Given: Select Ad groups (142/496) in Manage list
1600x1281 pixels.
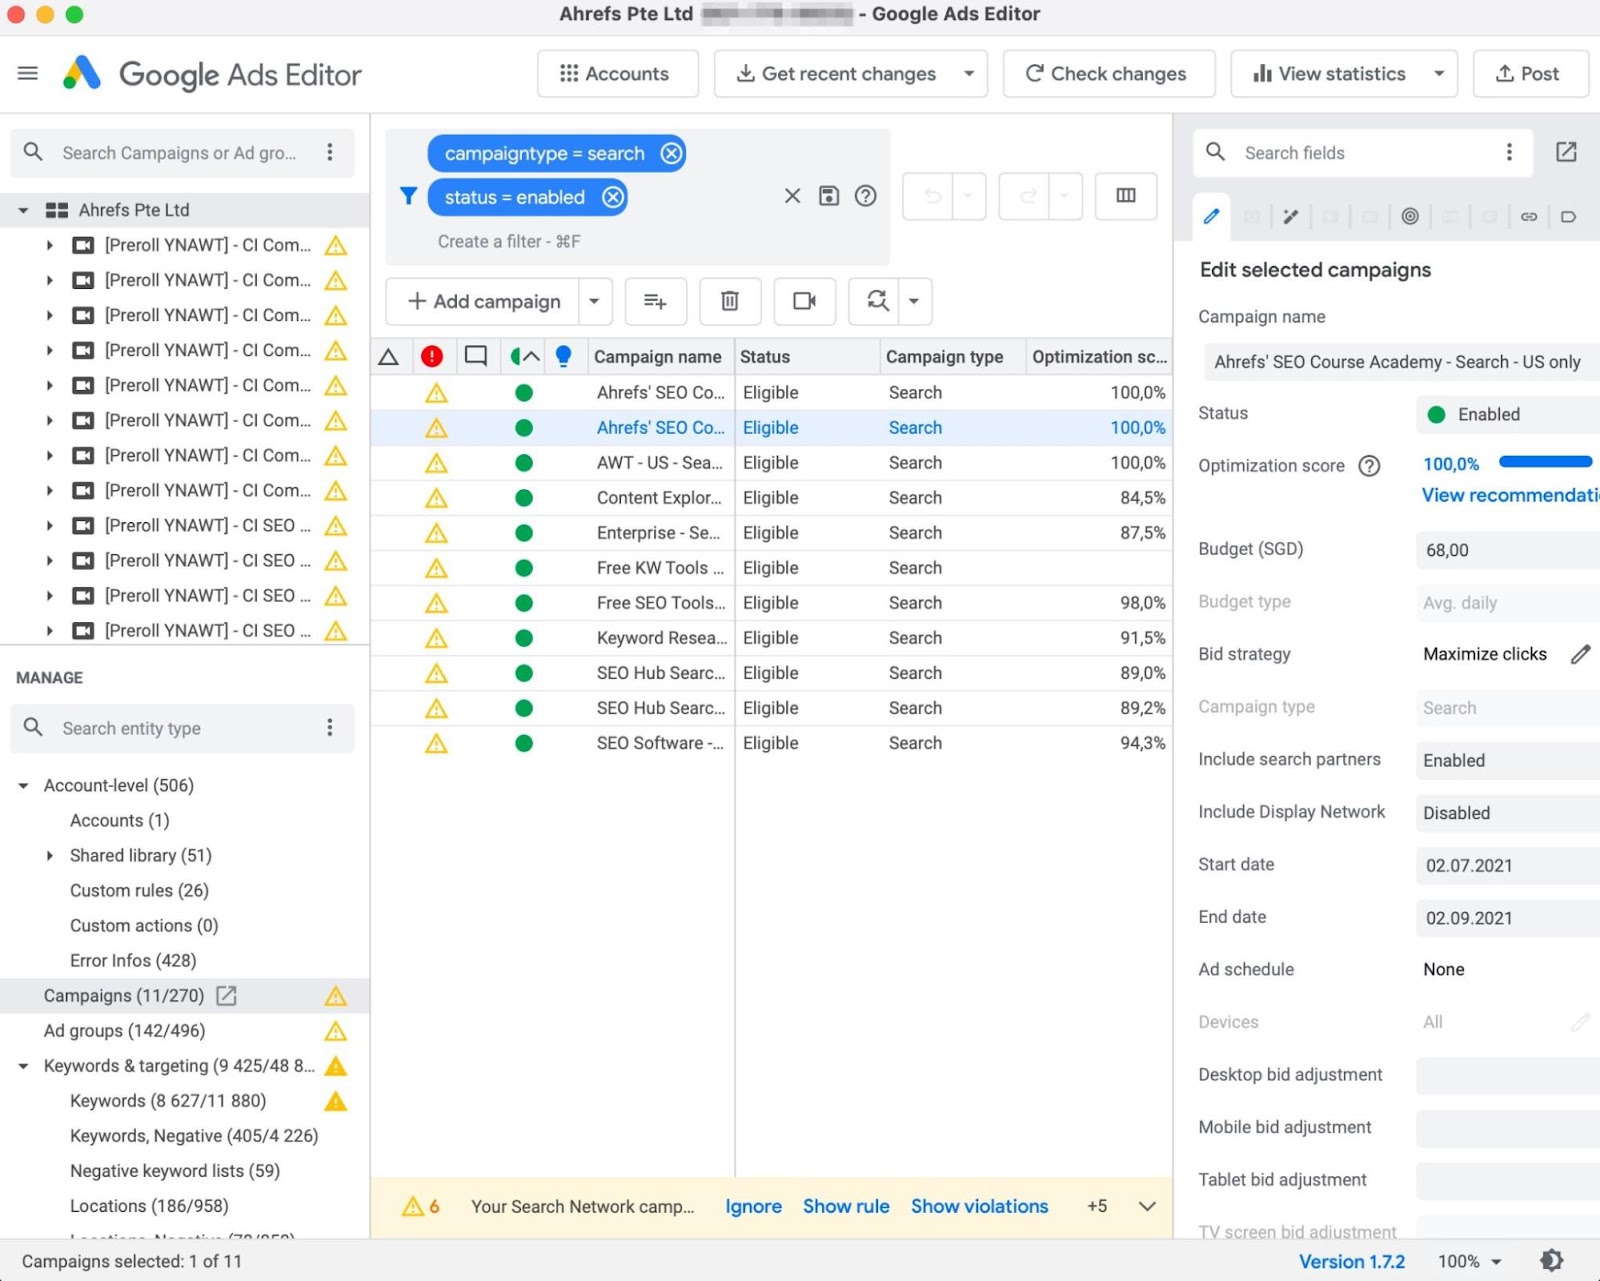Looking at the screenshot, I should pyautogui.click(x=124, y=1031).
